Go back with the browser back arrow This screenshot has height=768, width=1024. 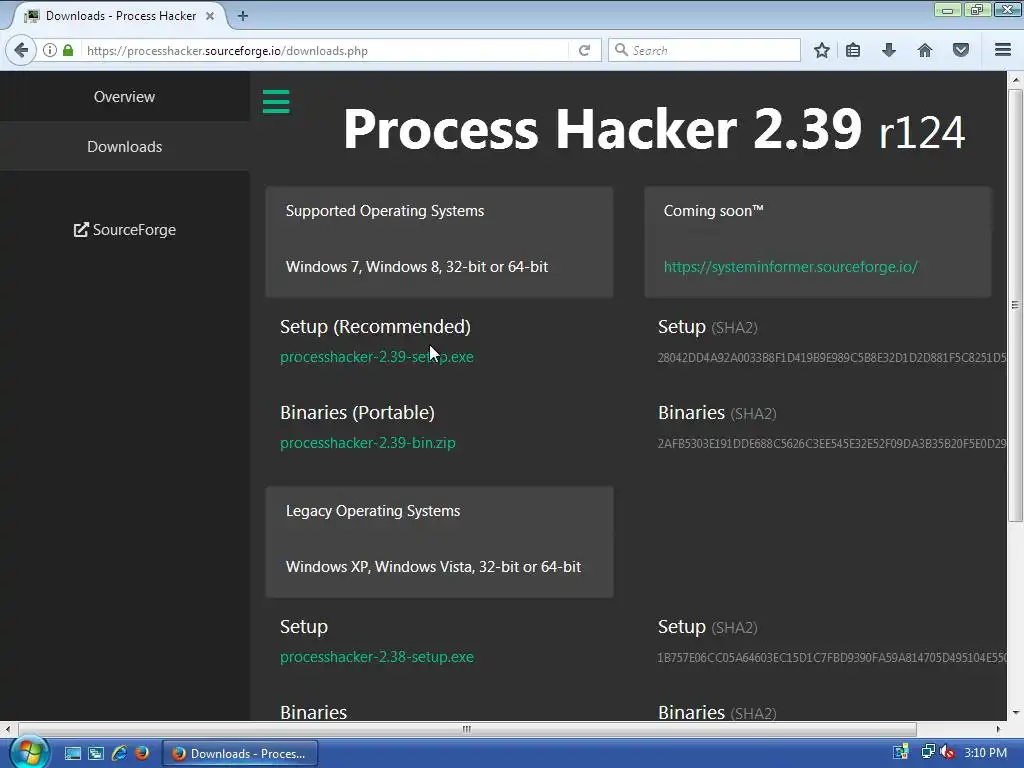coord(22,50)
